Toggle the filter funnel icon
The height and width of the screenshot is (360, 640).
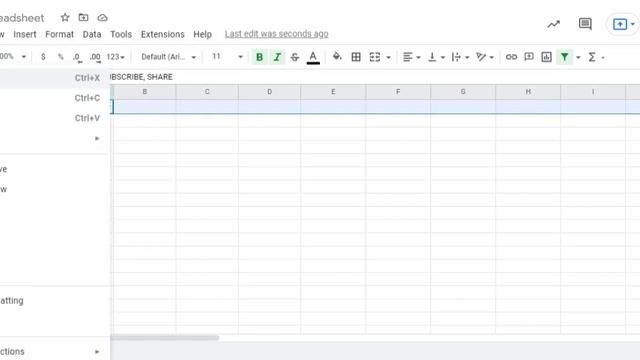pos(564,57)
